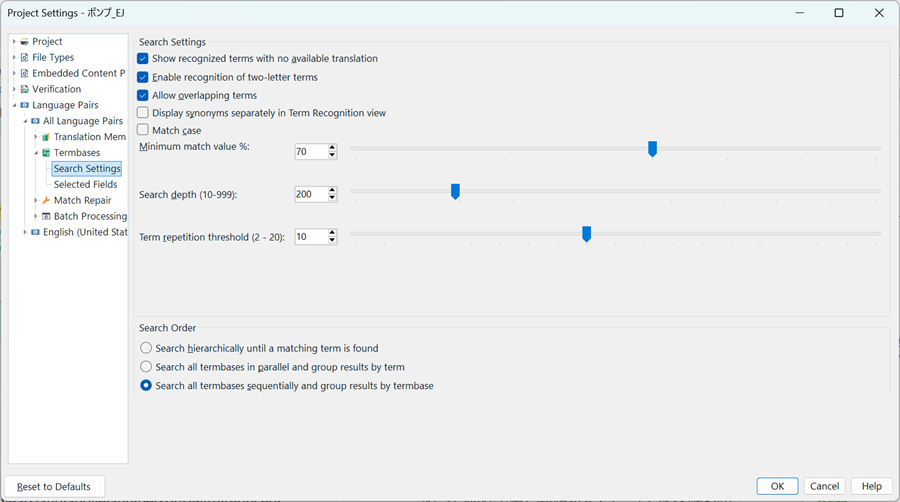Click the Batch Processing icon

click(x=46, y=216)
